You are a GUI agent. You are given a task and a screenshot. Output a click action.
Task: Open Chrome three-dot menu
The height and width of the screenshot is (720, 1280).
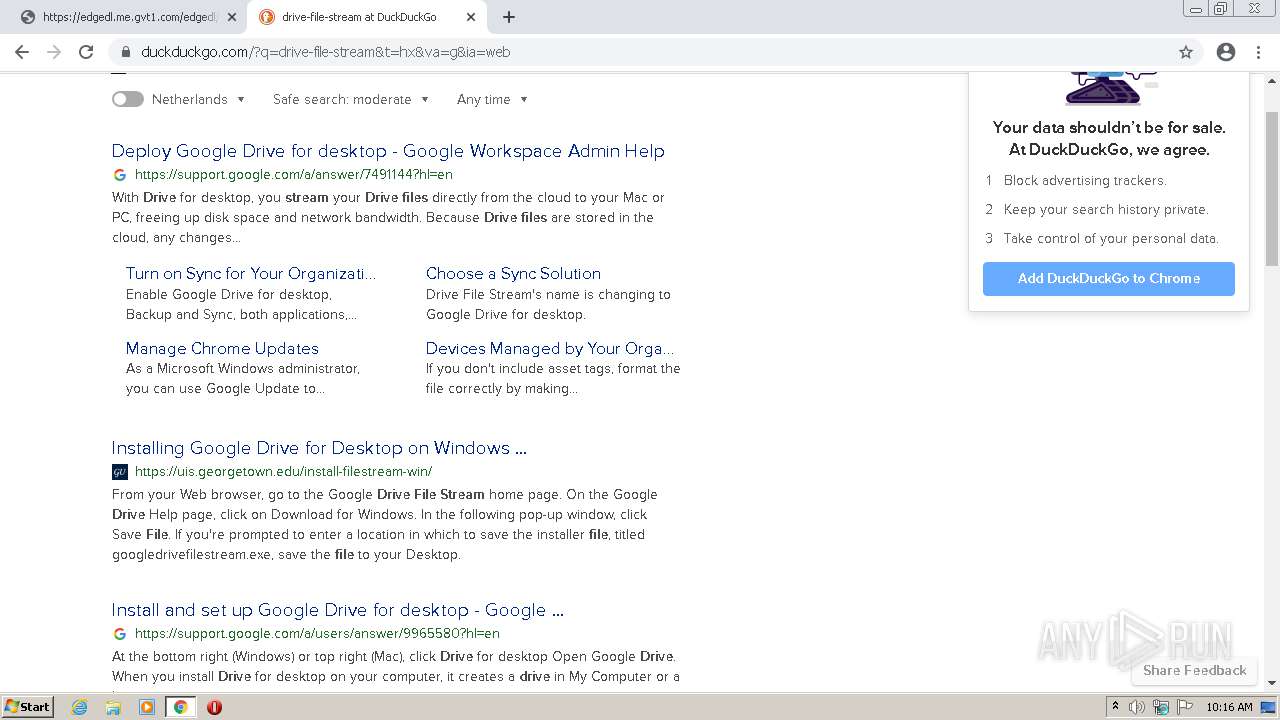(1259, 52)
